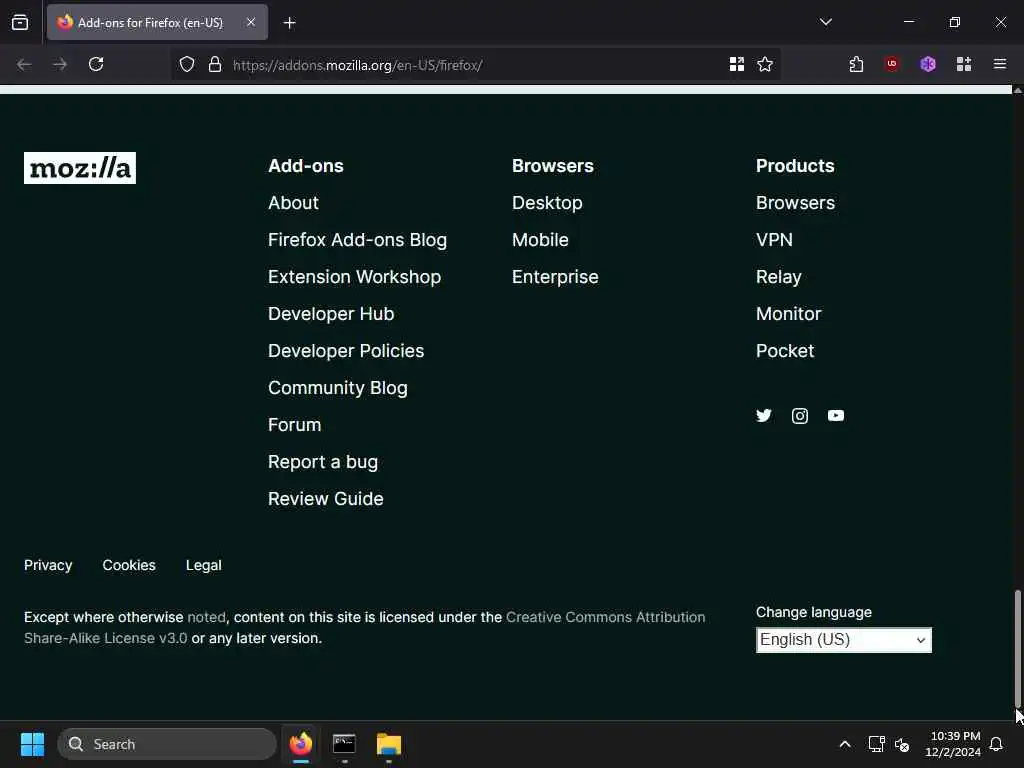Open Mobile browsers link

pos(540,240)
